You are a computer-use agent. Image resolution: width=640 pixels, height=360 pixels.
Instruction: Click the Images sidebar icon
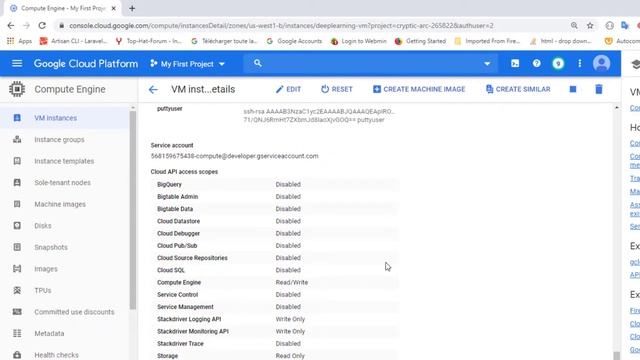[x=17, y=269]
